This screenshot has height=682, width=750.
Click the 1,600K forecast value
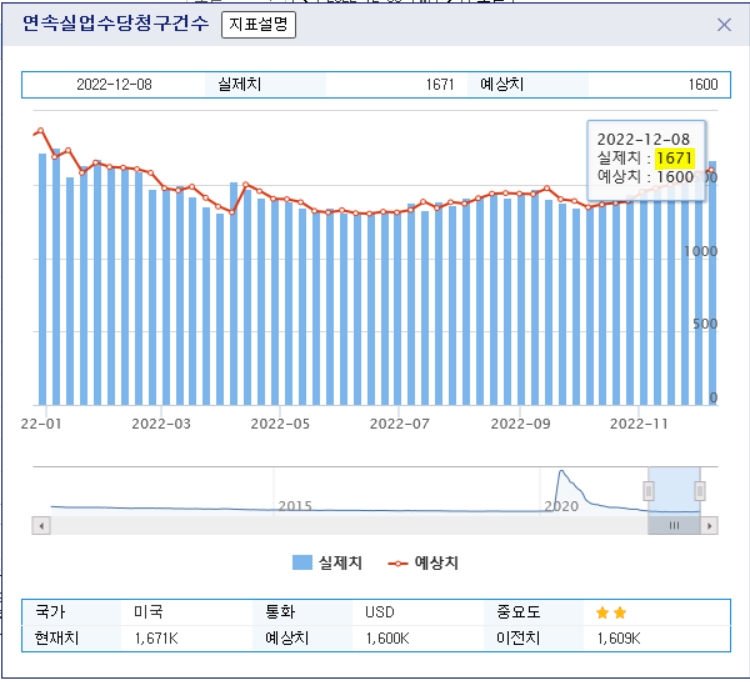tap(387, 638)
